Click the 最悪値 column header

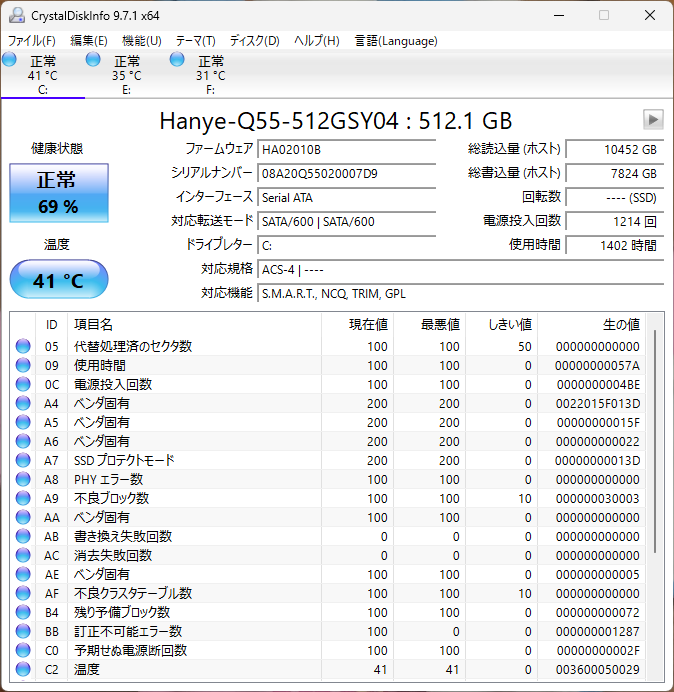pyautogui.click(x=429, y=324)
